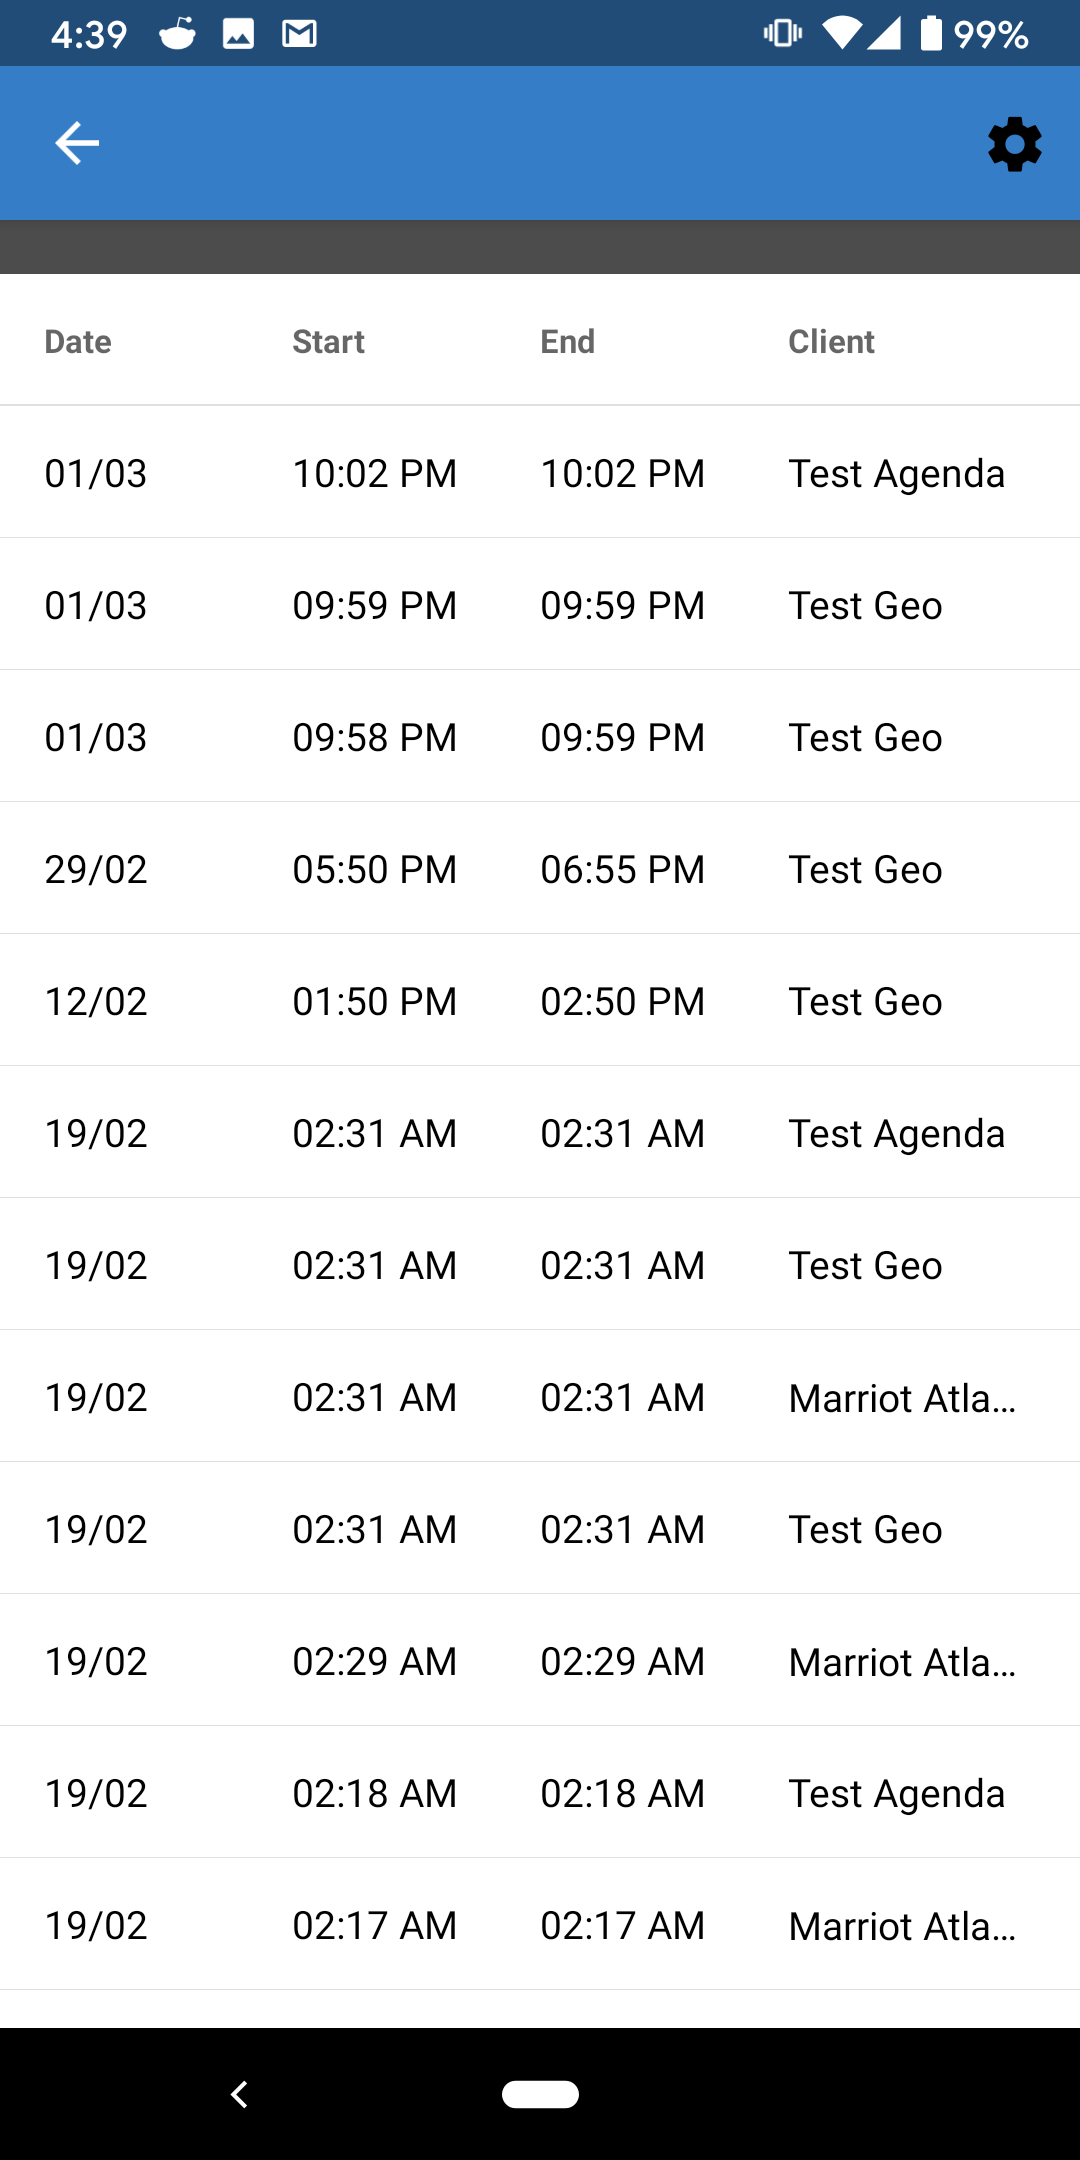Open the 10:02 PM Test Agenda entry
Image resolution: width=1080 pixels, height=2160 pixels.
(x=540, y=473)
